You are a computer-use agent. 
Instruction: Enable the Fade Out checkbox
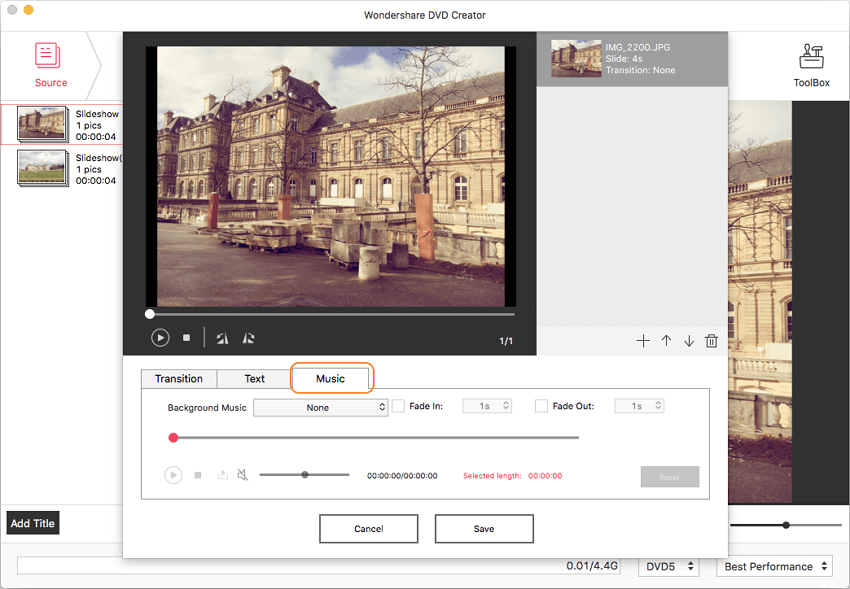tap(541, 406)
